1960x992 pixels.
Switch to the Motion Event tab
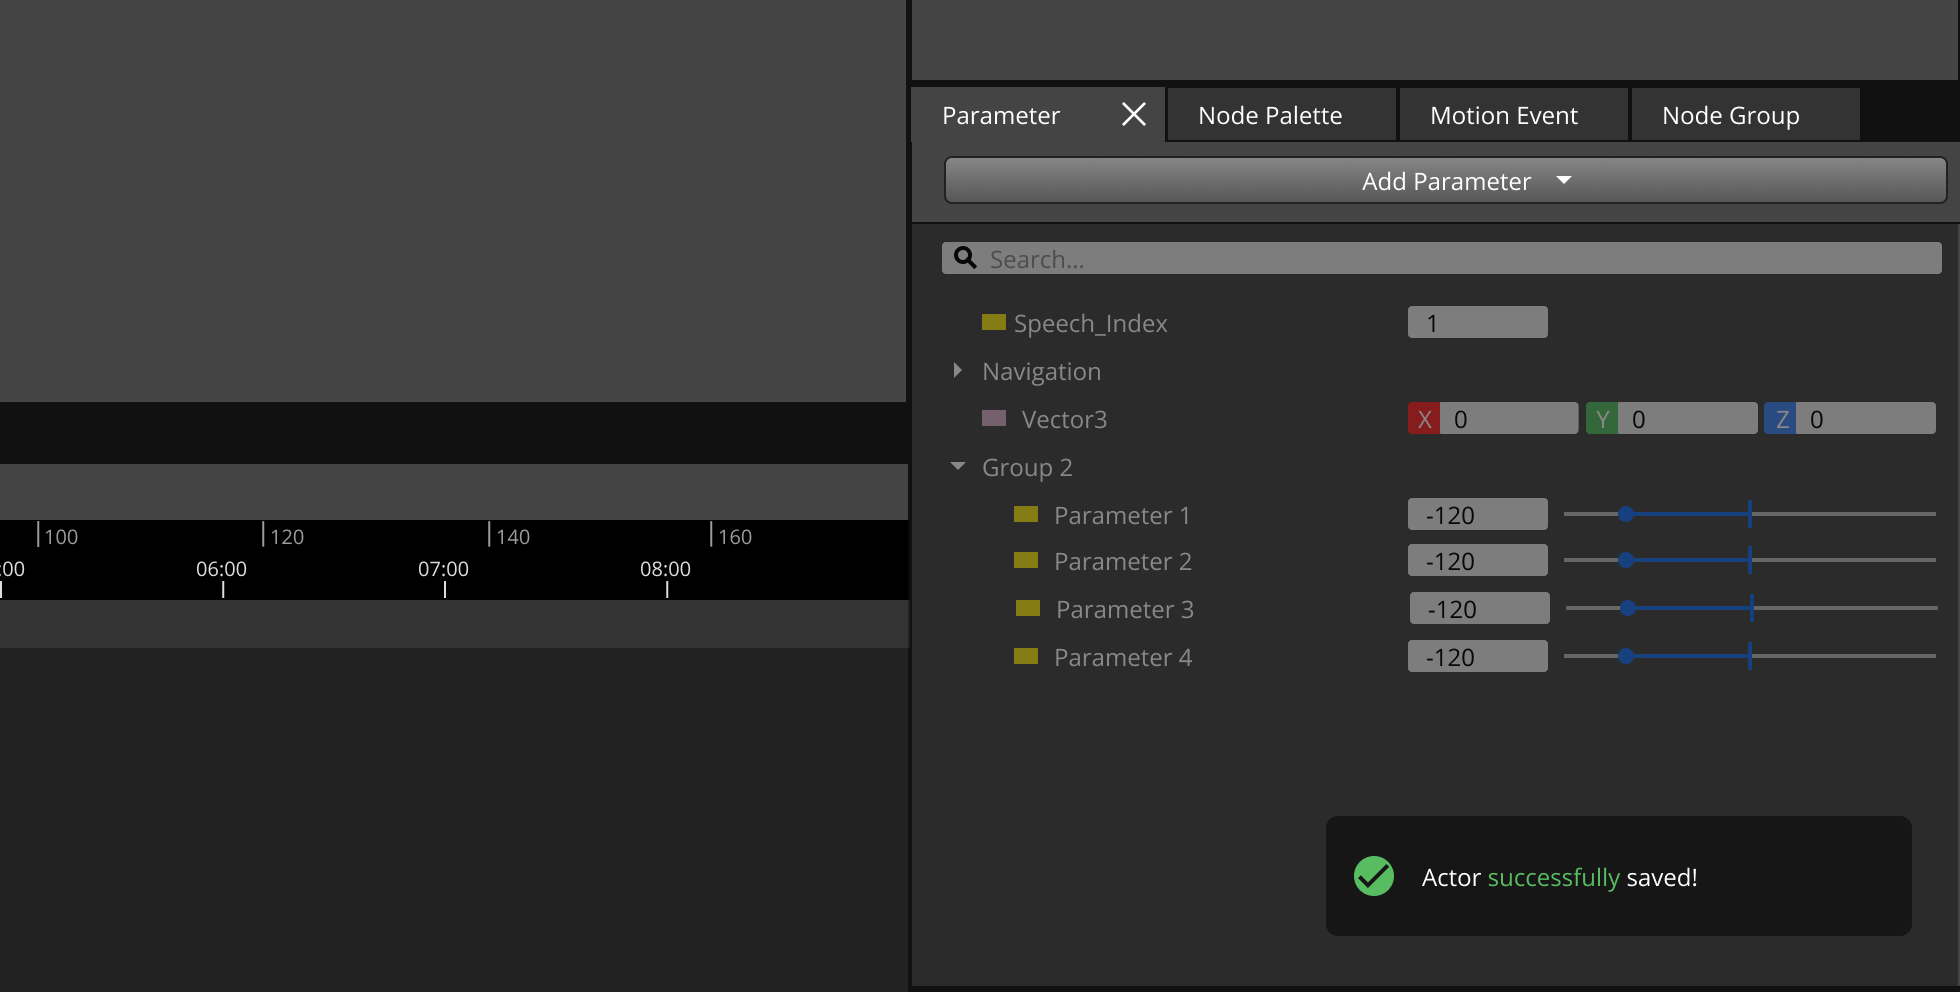tap(1504, 114)
